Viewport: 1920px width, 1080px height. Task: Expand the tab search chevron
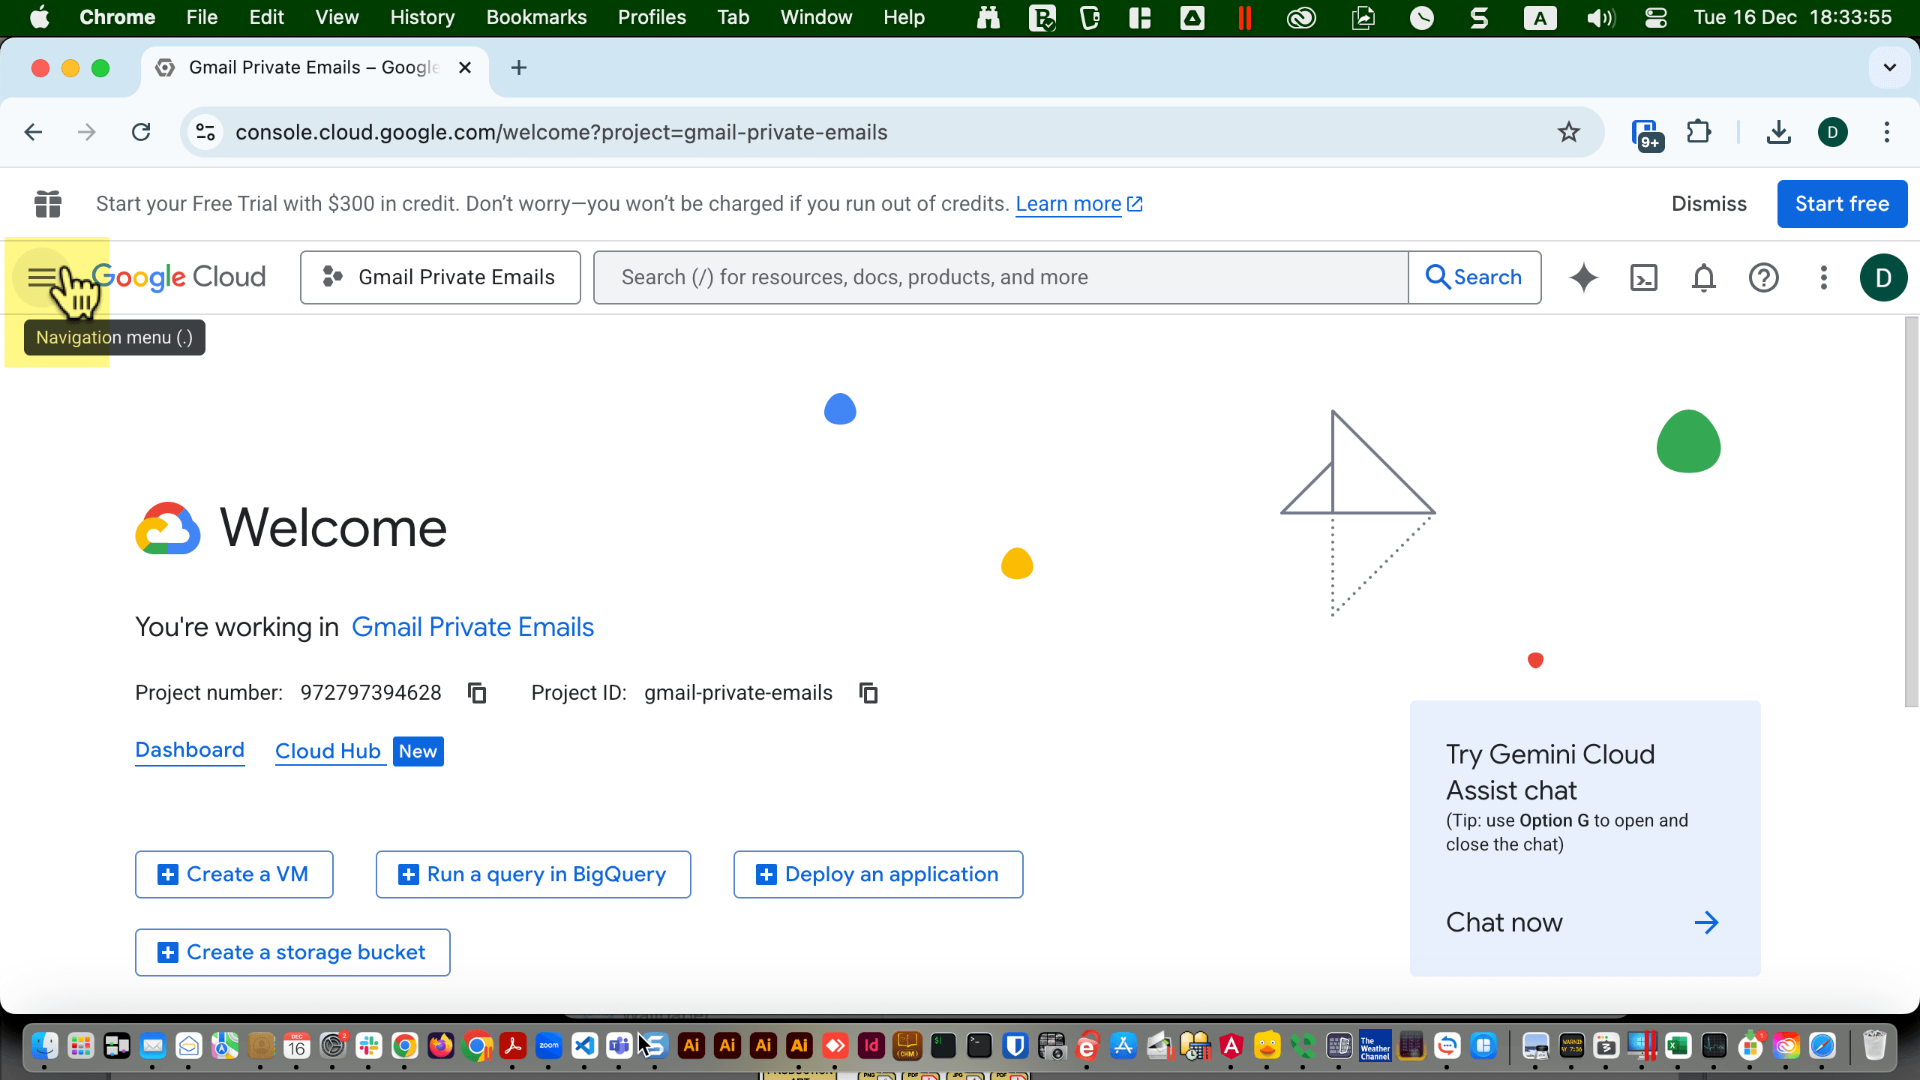pos(1889,67)
